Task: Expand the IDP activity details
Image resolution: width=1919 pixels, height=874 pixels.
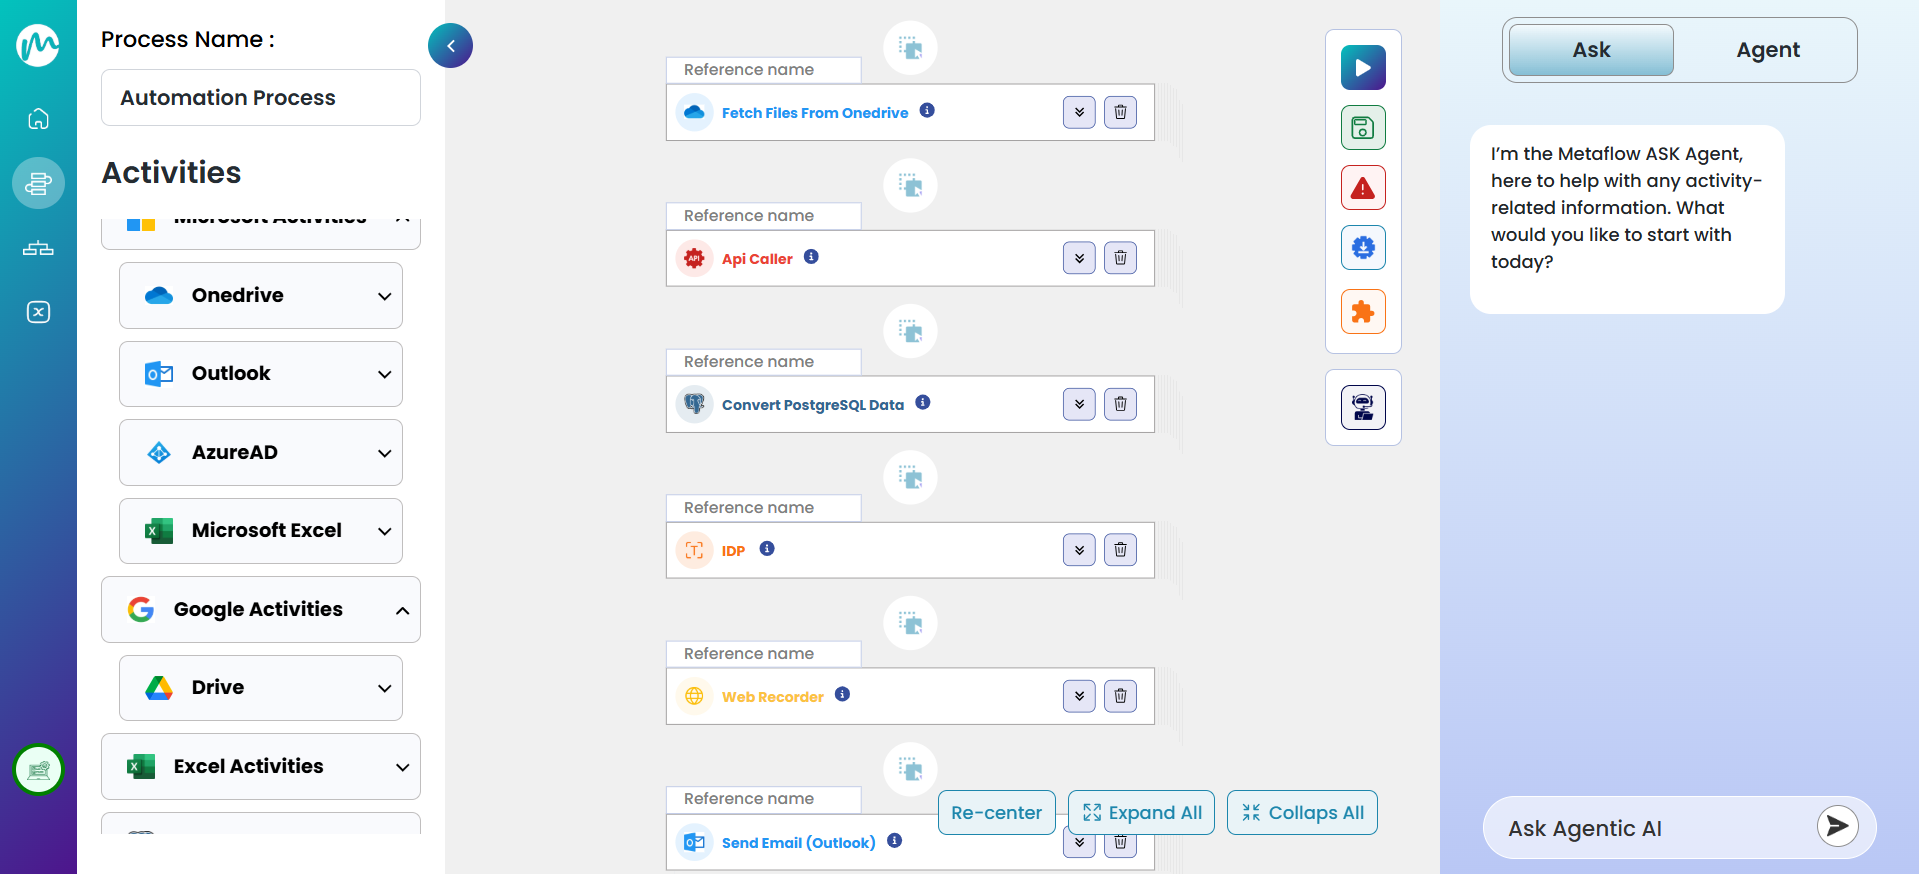Action: coord(1079,549)
